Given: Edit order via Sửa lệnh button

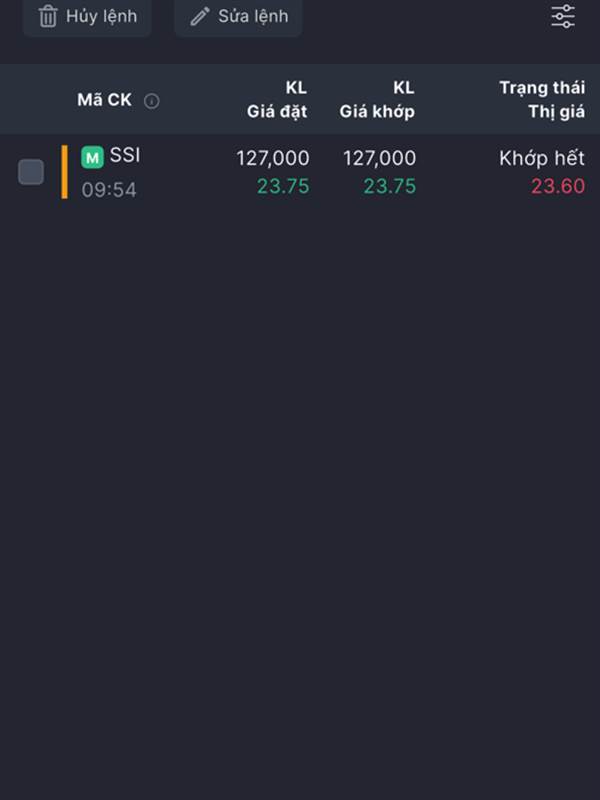Looking at the screenshot, I should click(238, 16).
